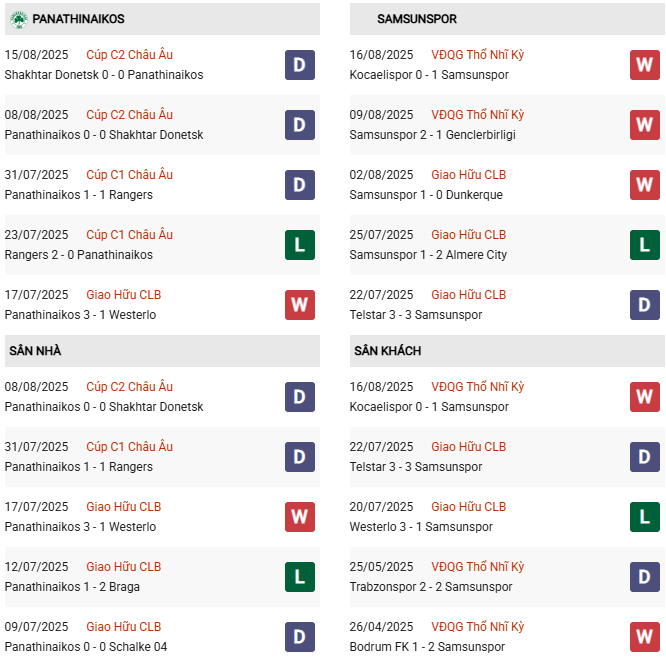This screenshot has width=666, height=661.
Task: Select the SAMSUNSPOR header tab
Action: pyautogui.click(x=417, y=19)
